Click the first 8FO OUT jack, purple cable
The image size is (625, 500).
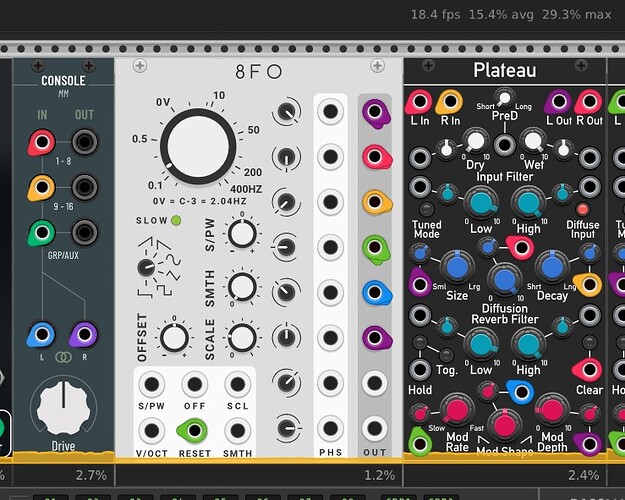(375, 112)
